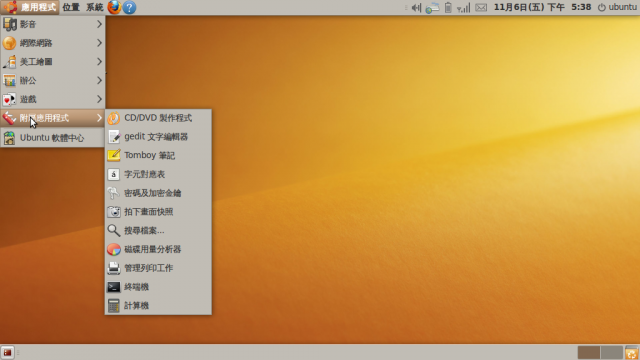Launch 終端機

(158, 287)
